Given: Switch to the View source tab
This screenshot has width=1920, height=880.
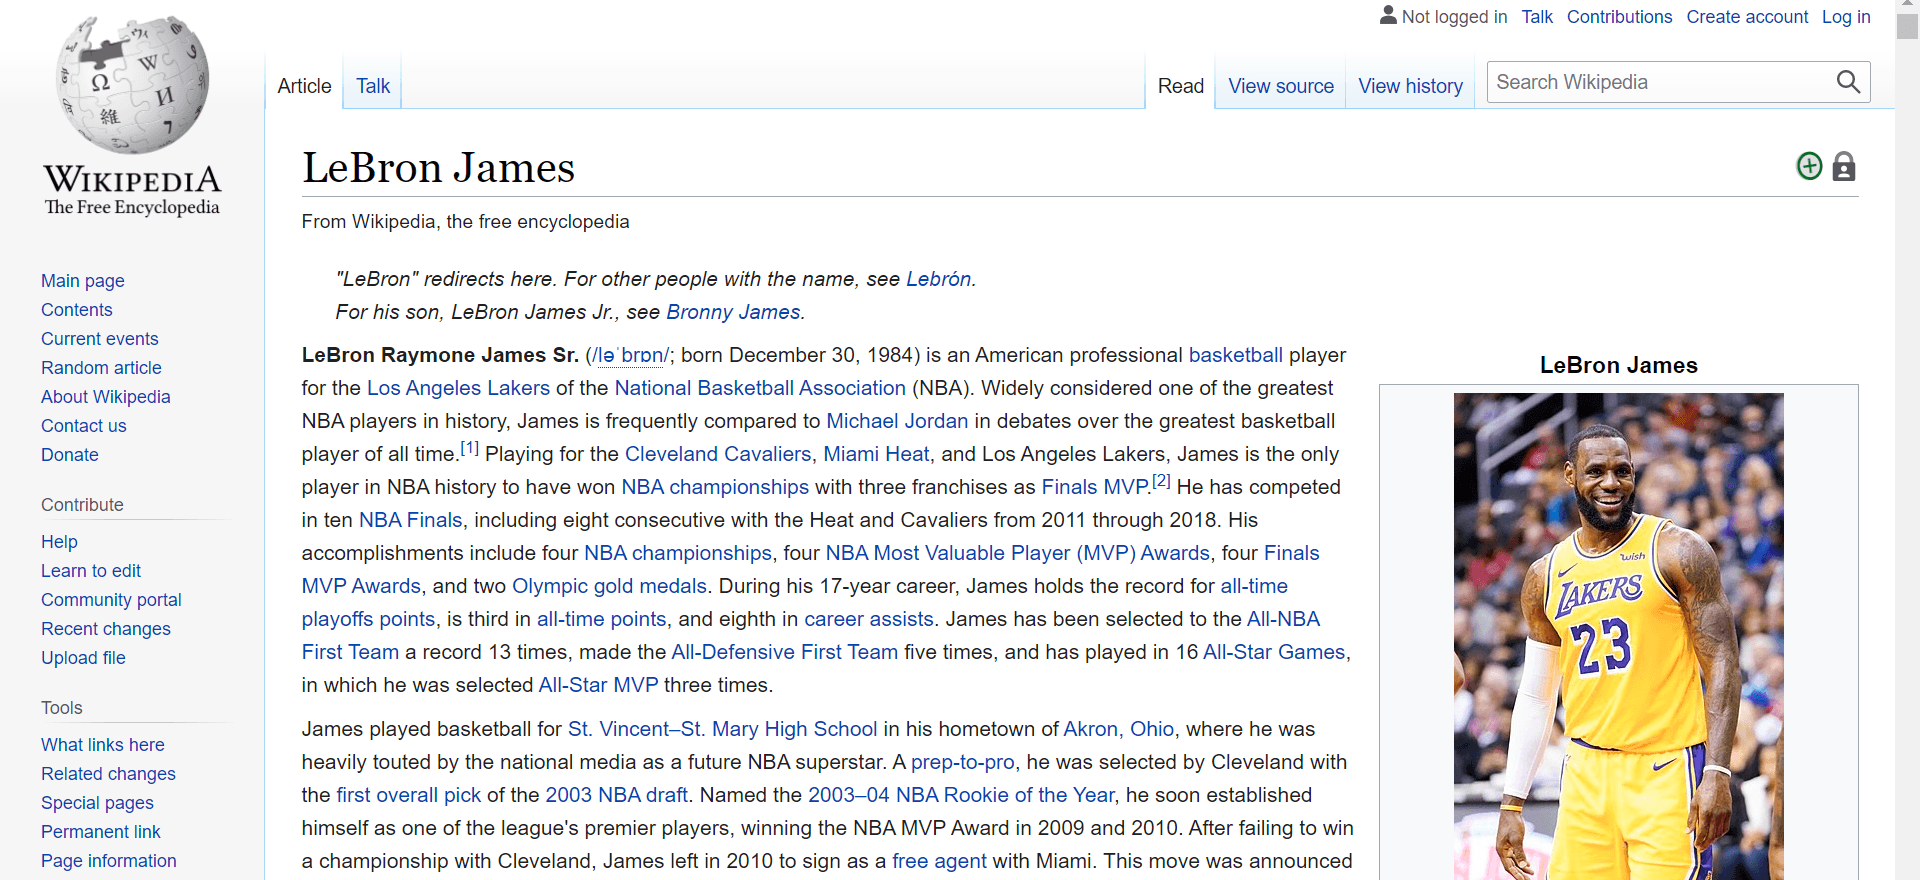Looking at the screenshot, I should point(1280,86).
